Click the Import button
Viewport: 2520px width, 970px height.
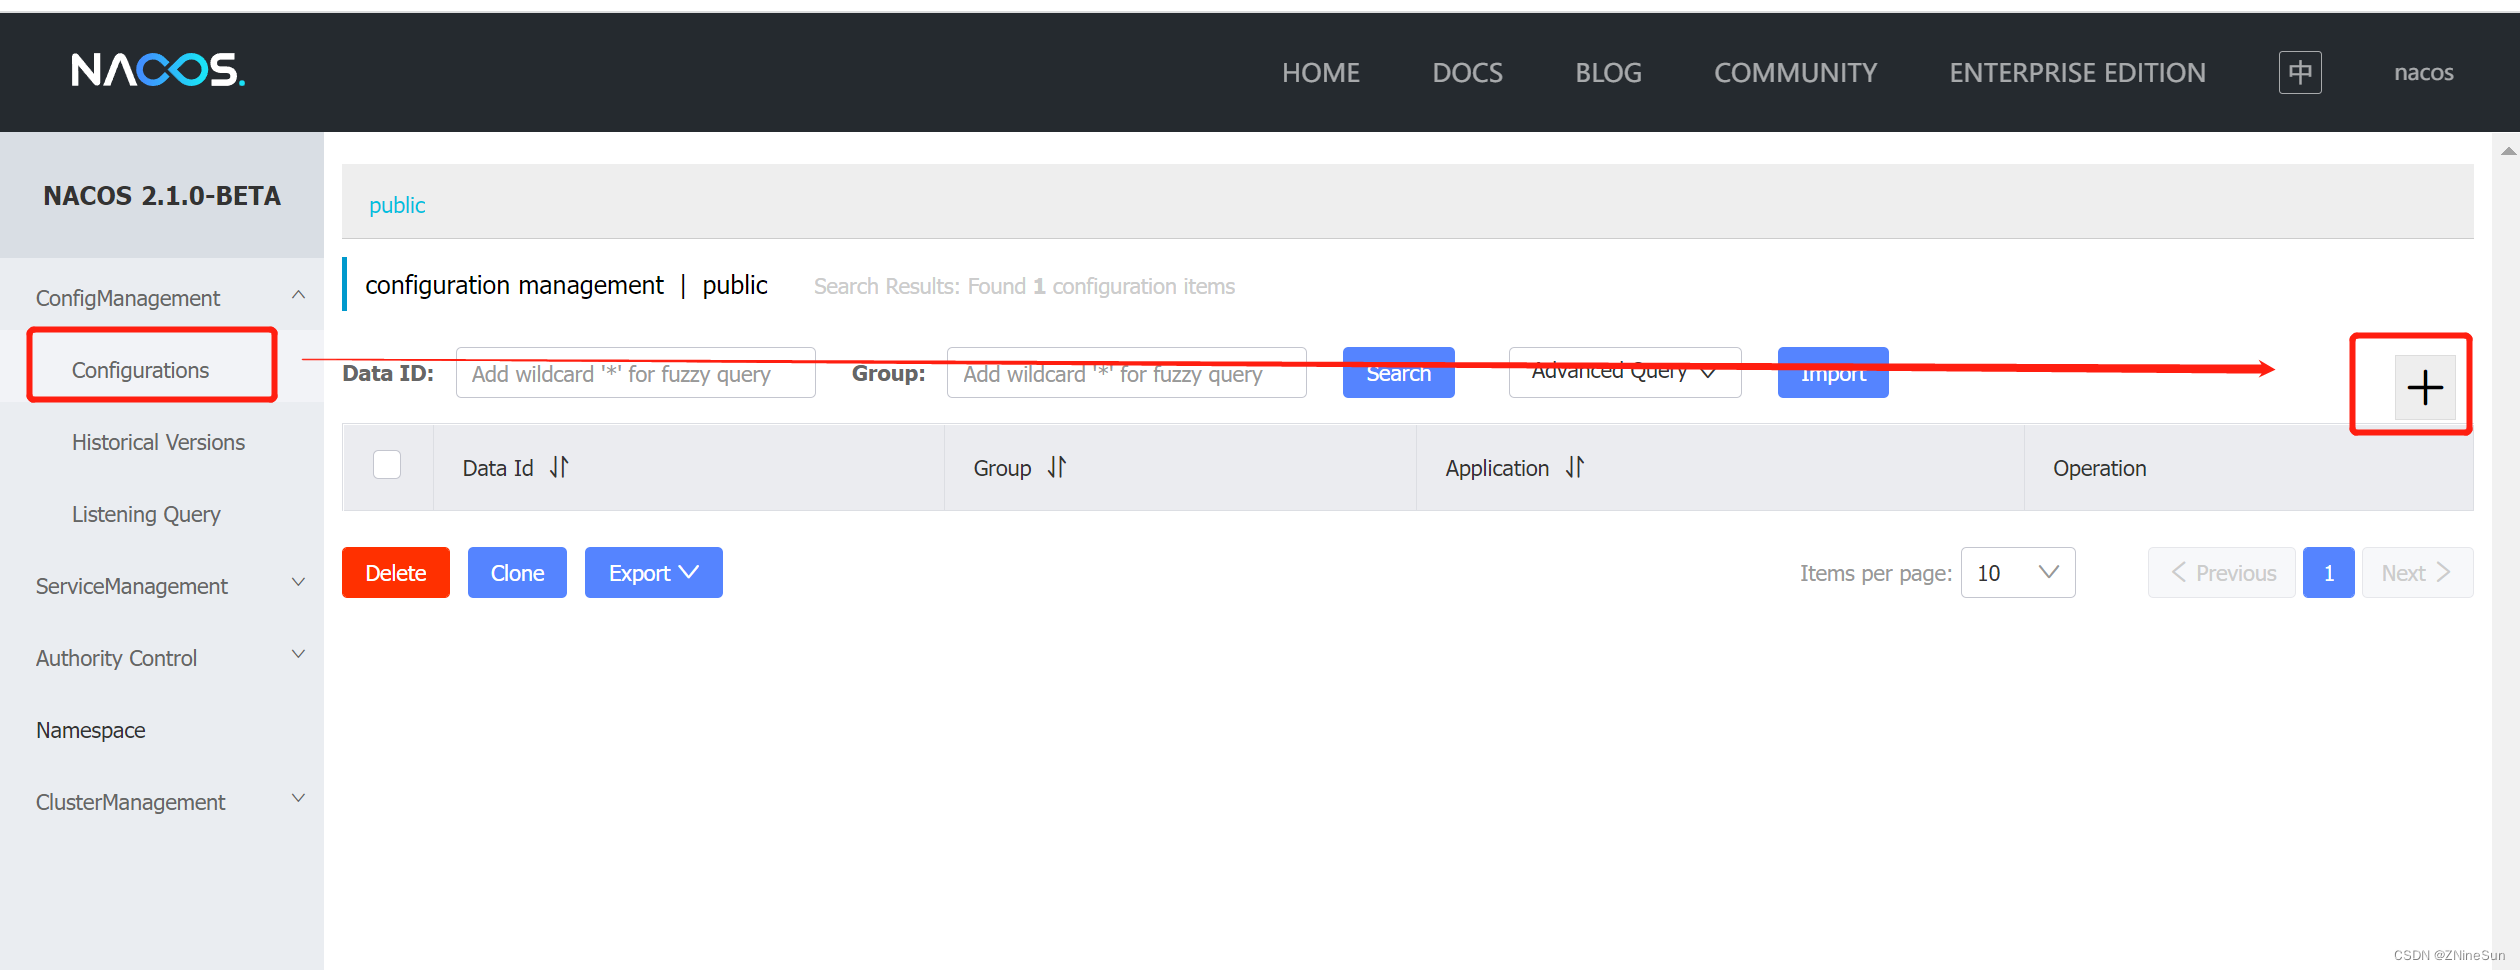pyautogui.click(x=1833, y=372)
